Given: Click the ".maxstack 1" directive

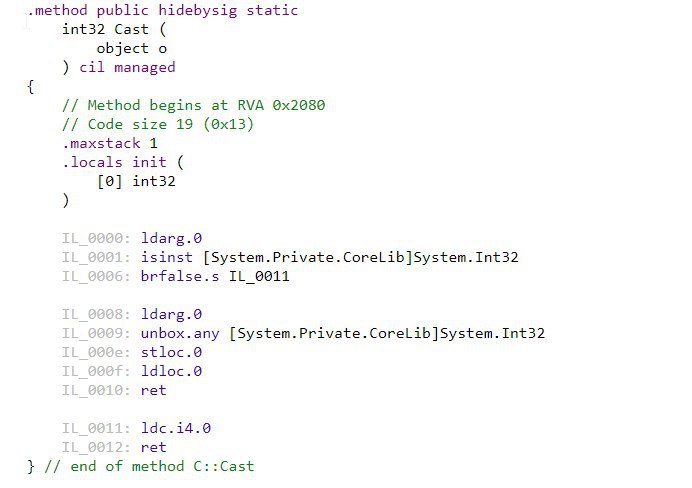Looking at the screenshot, I should point(110,143).
